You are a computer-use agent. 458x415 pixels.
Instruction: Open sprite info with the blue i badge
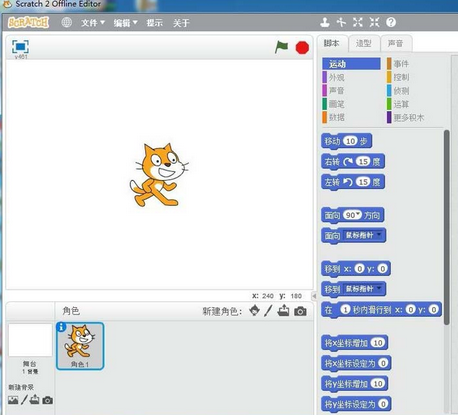[61, 327]
